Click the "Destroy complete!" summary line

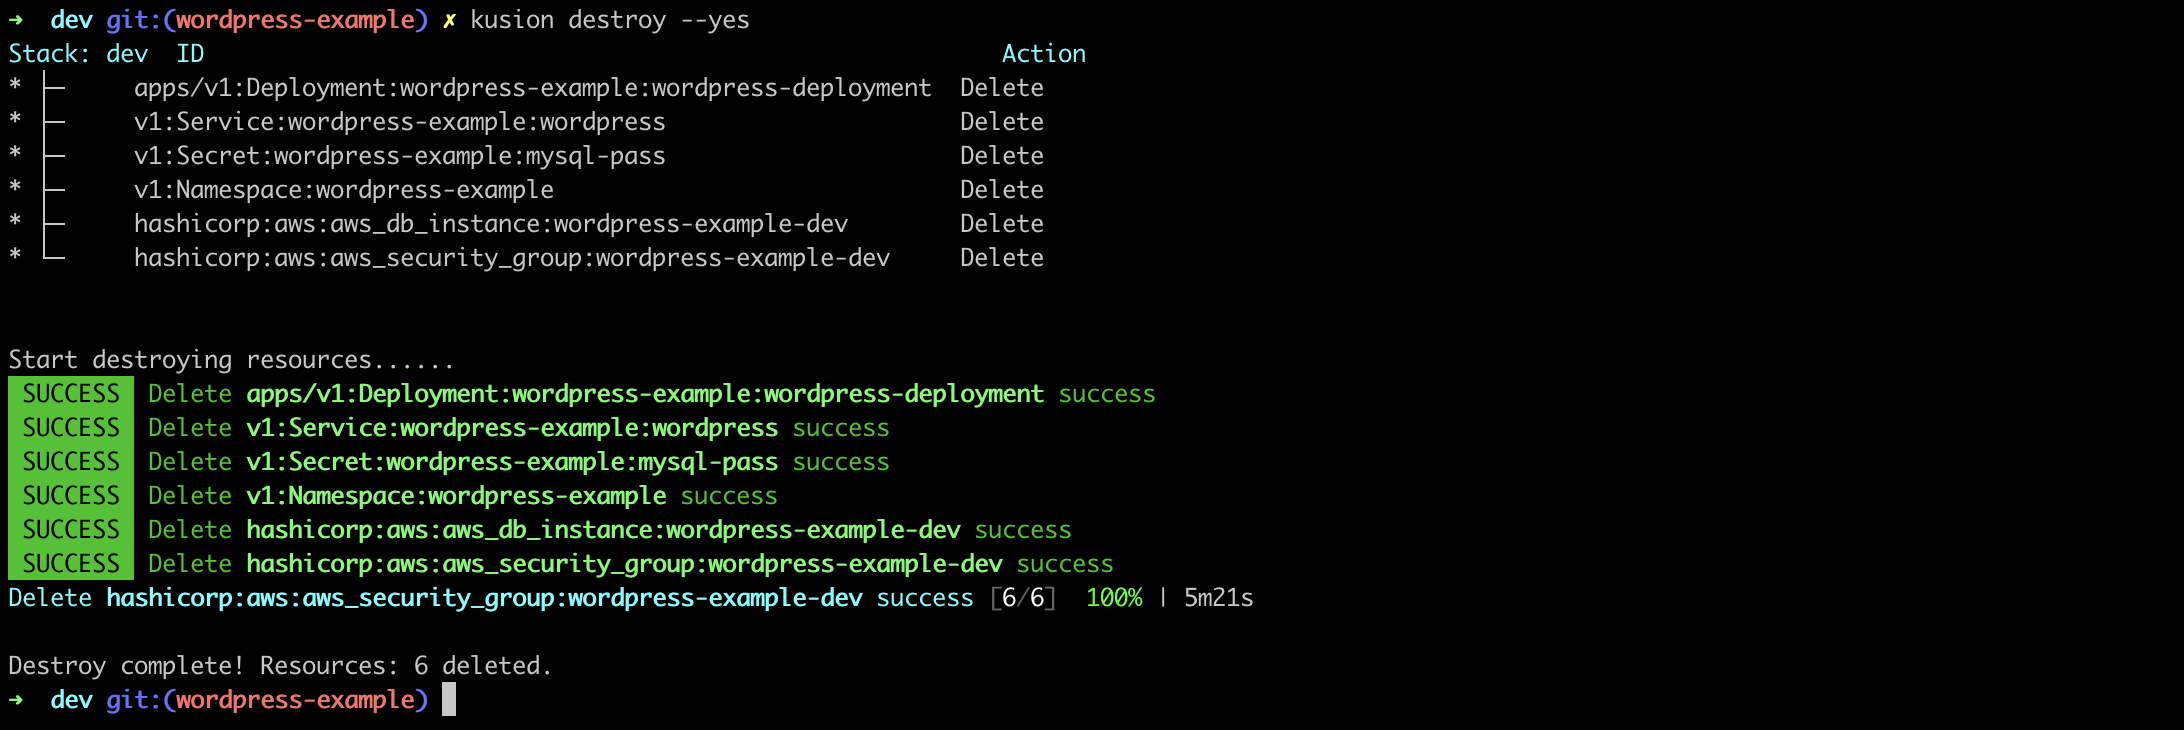[280, 666]
